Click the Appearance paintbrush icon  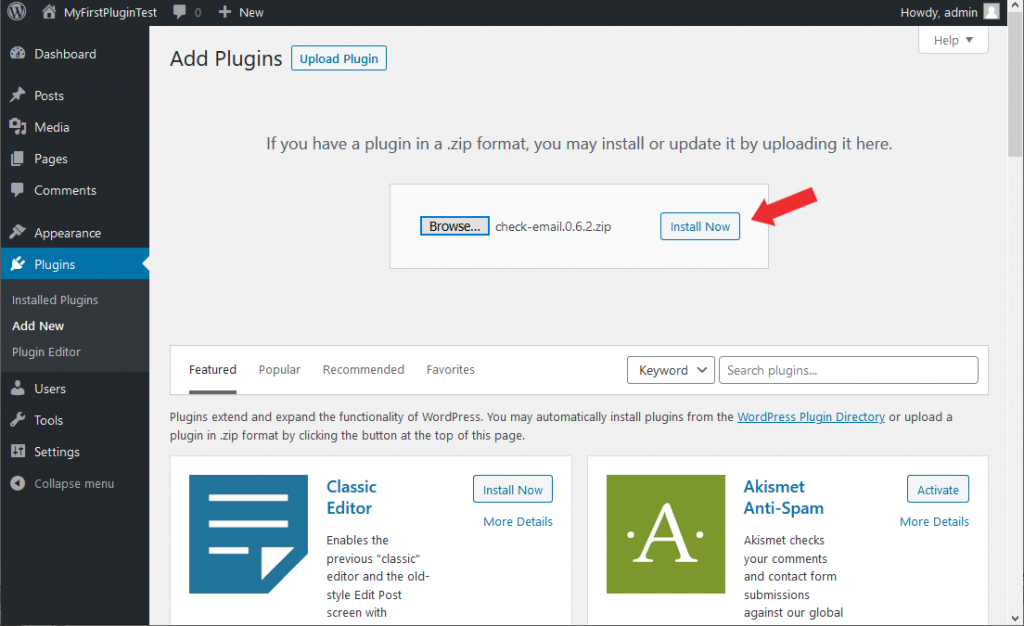coord(17,233)
